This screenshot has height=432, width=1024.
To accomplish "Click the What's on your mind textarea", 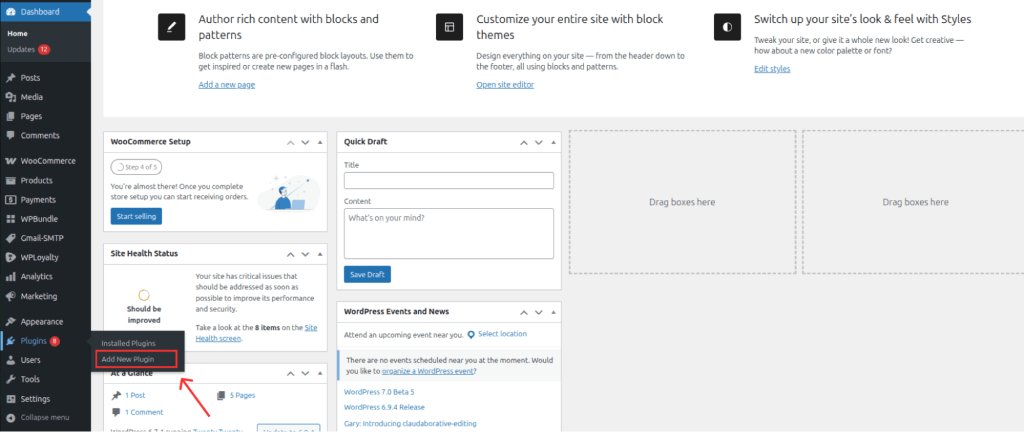I will (x=449, y=234).
